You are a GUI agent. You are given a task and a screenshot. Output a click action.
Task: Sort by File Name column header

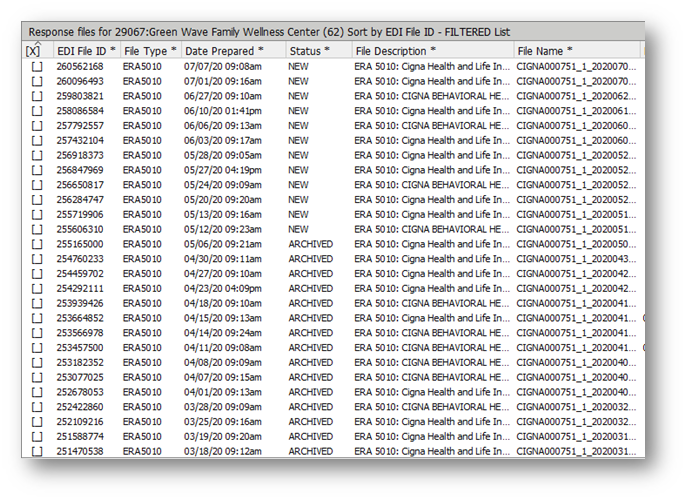pyautogui.click(x=545, y=50)
